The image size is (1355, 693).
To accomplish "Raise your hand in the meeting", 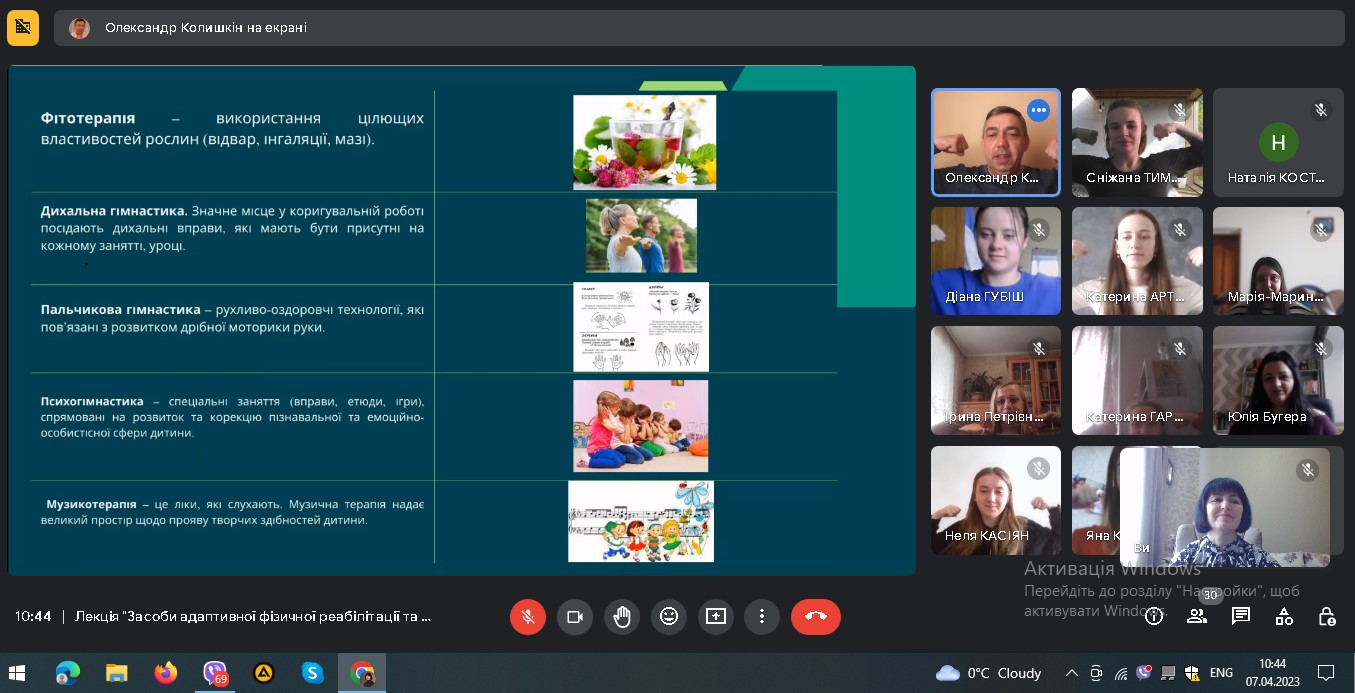I will click(x=622, y=617).
